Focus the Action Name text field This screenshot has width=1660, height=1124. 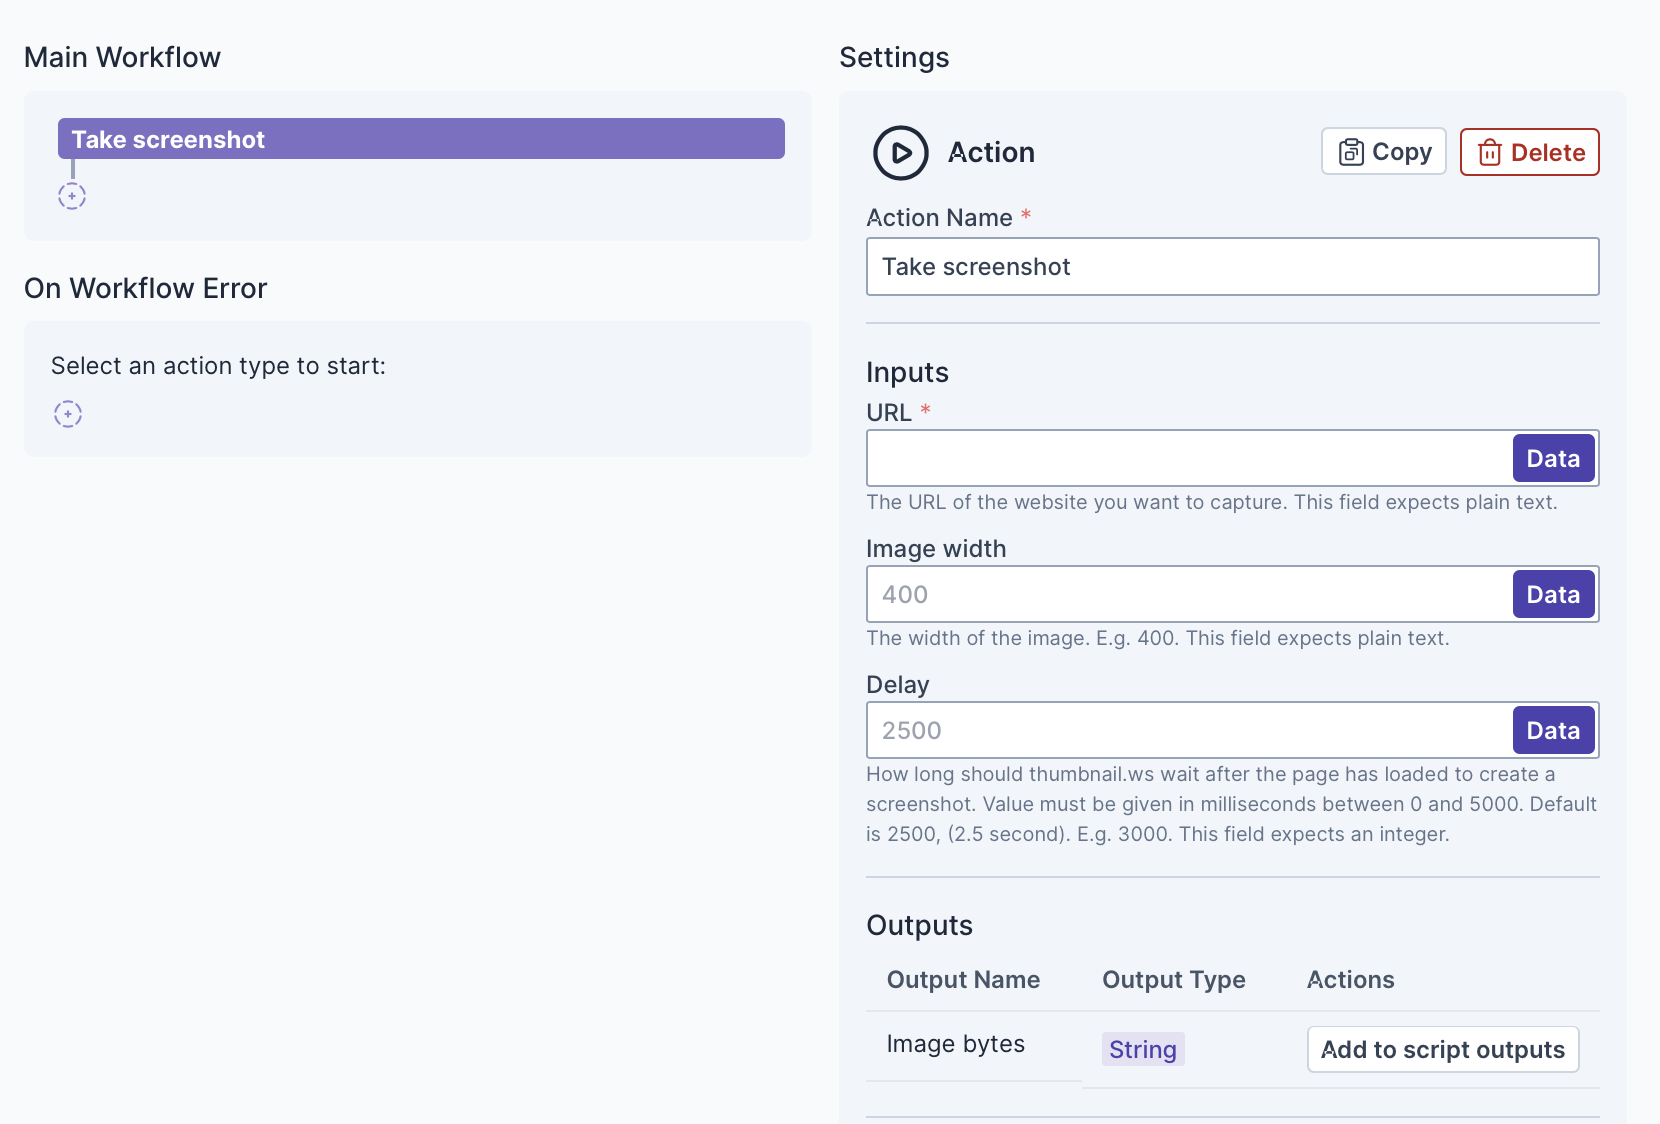(1232, 267)
